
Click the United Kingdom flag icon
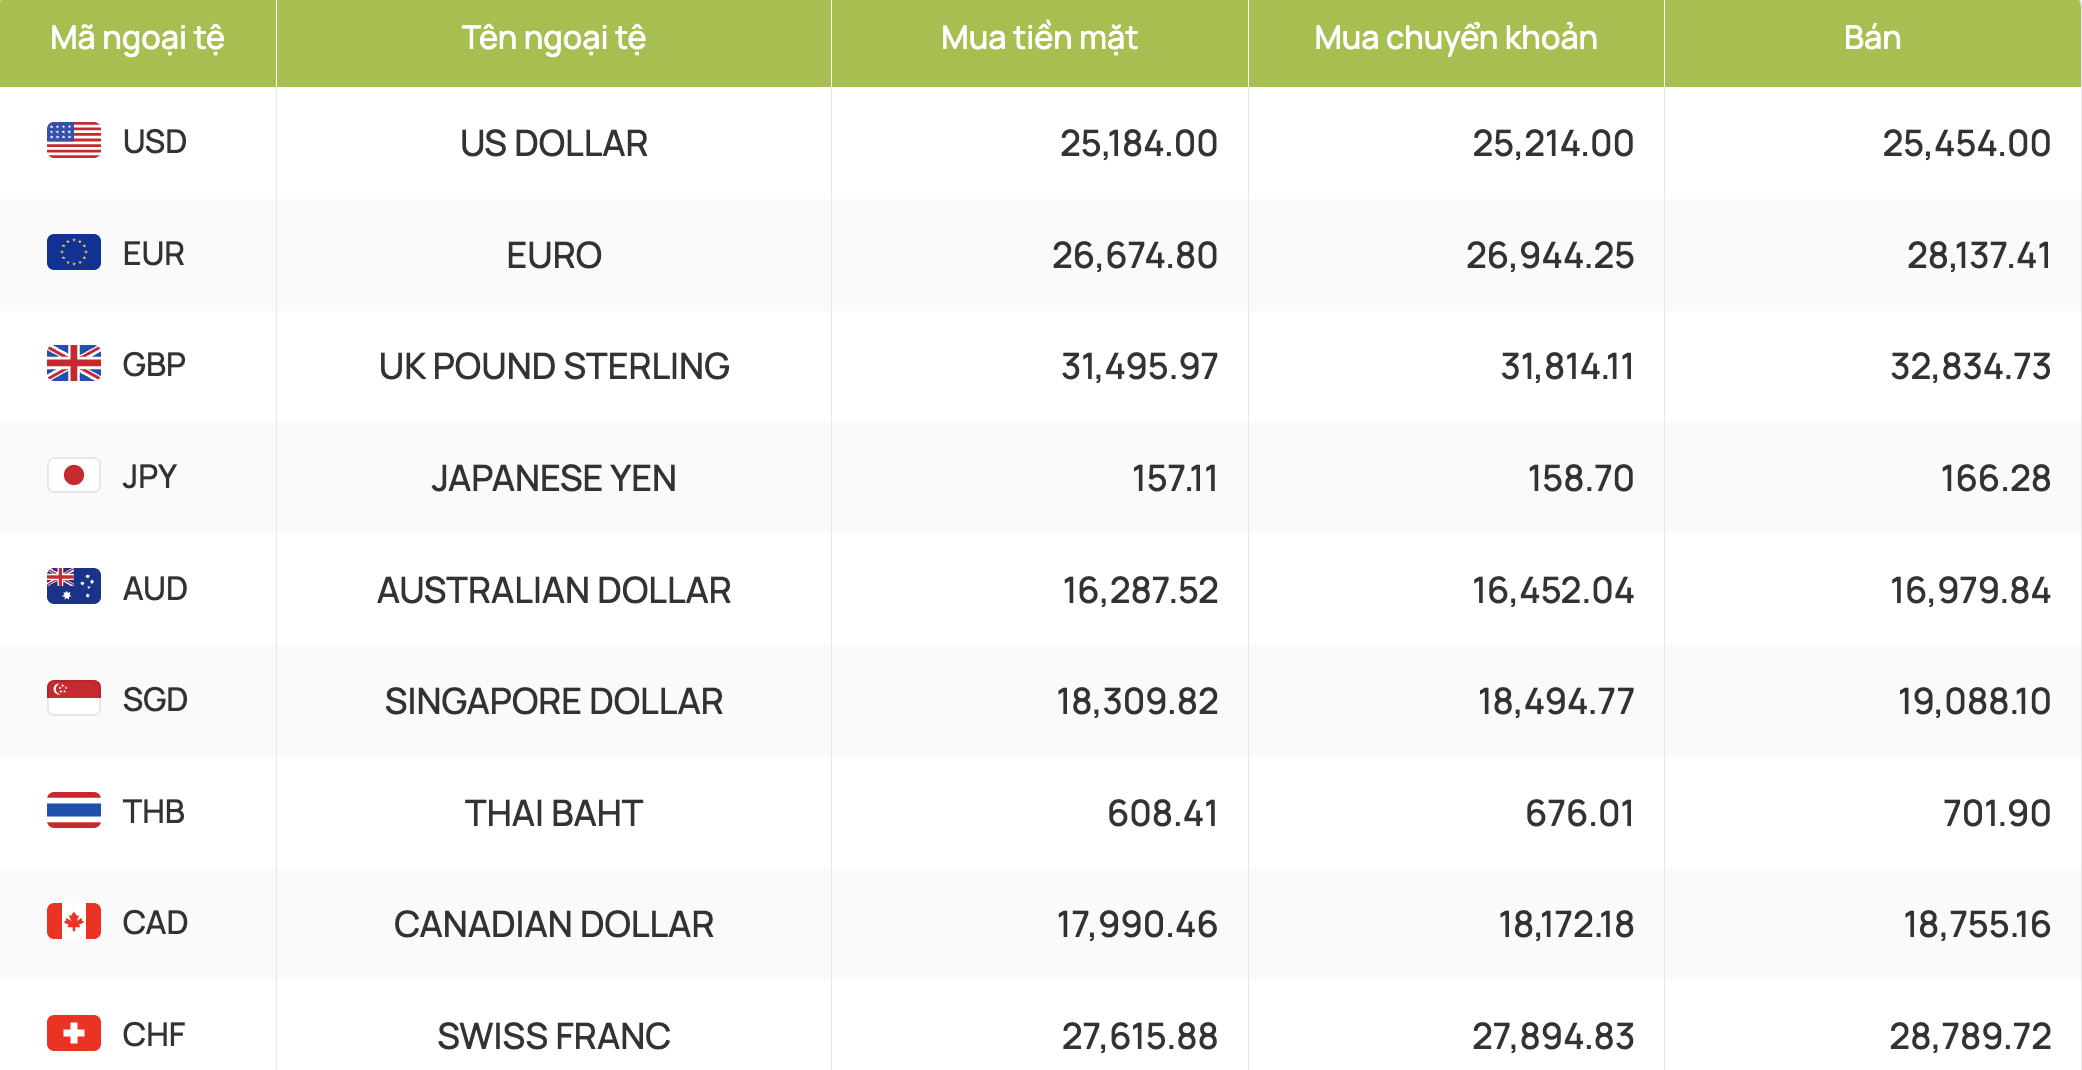74,364
